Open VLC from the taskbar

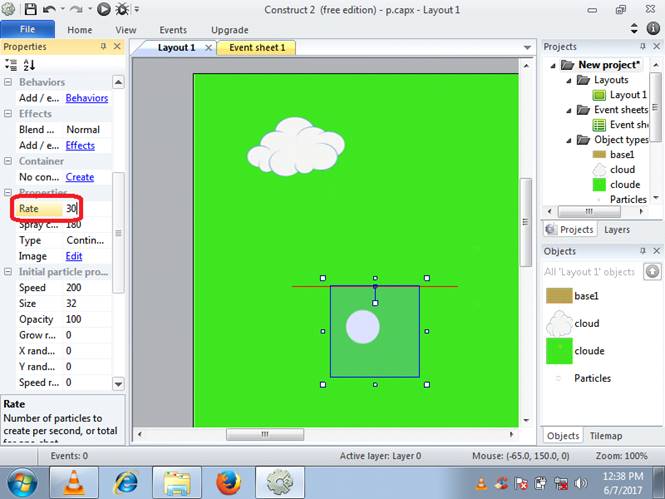(74, 482)
